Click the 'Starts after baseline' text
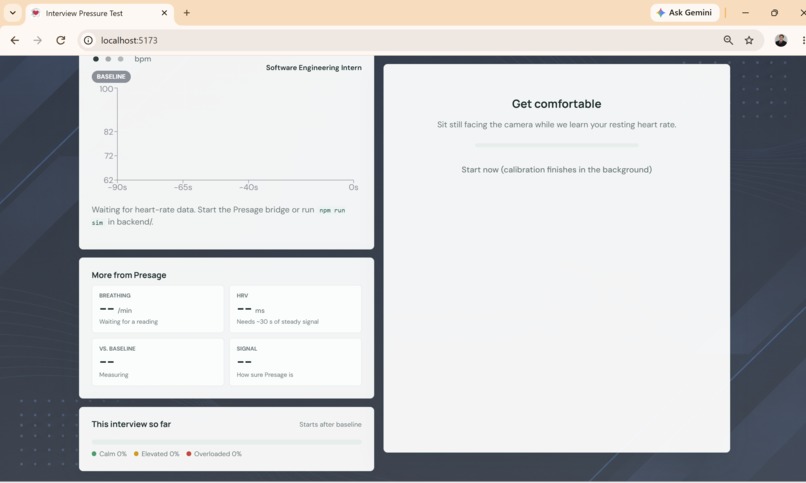Screen dimensions: 806x483 (x=330, y=424)
